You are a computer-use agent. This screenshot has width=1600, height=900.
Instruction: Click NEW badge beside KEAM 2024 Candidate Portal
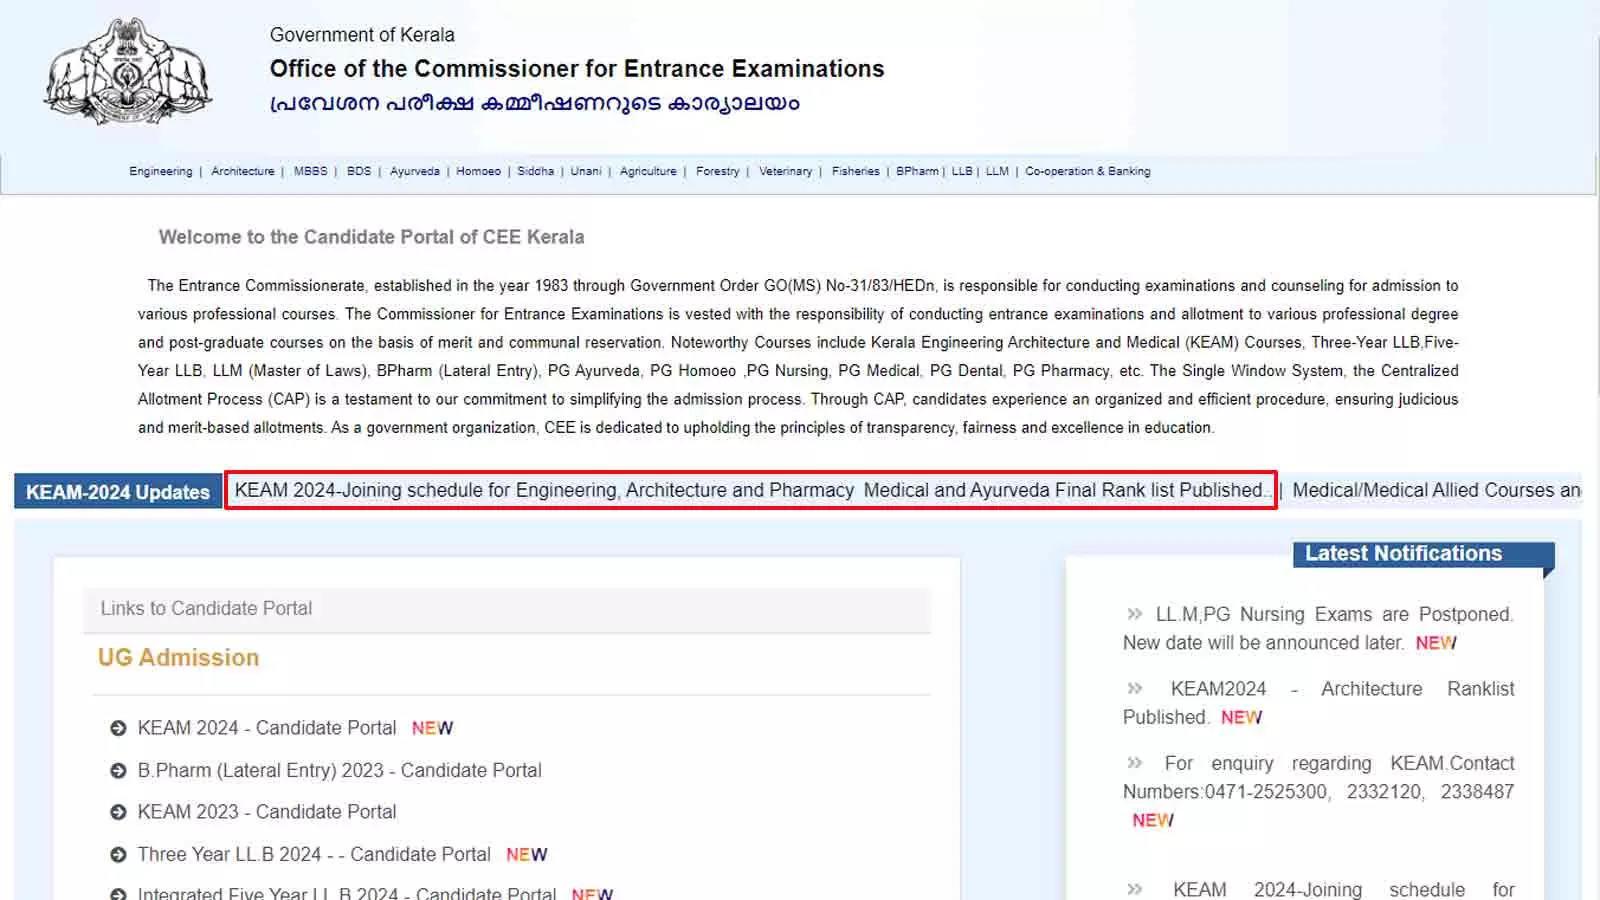[432, 729]
